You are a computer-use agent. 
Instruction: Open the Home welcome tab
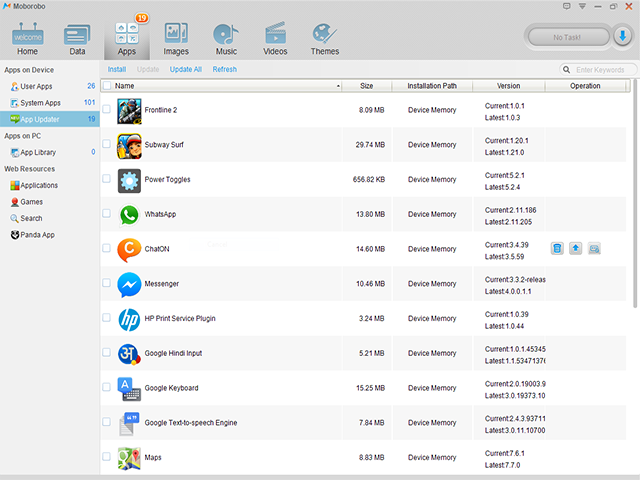coord(27,39)
